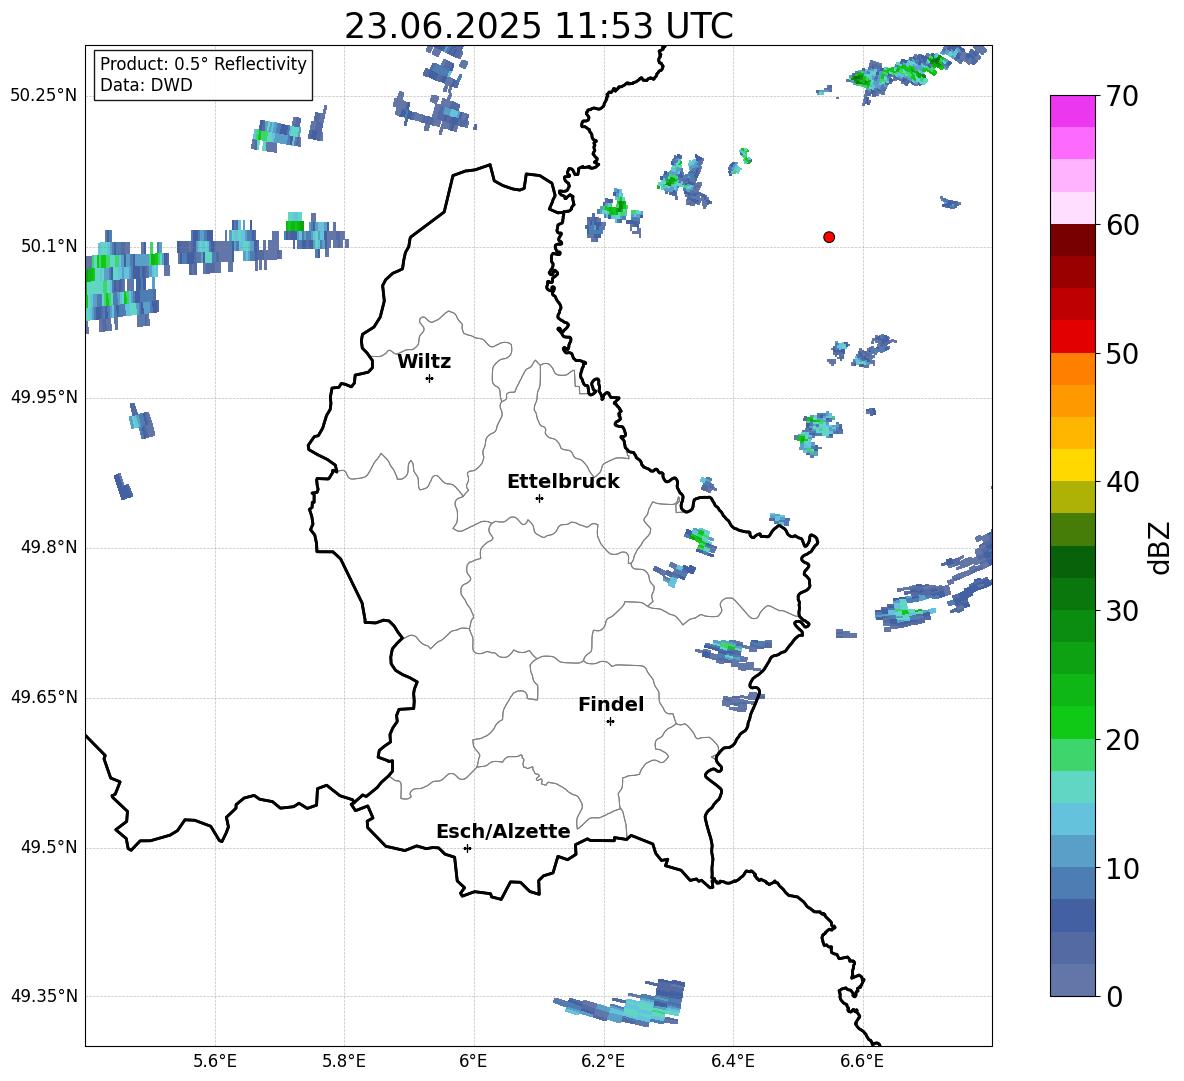Click the Esch/Alzette station label

coord(503,831)
